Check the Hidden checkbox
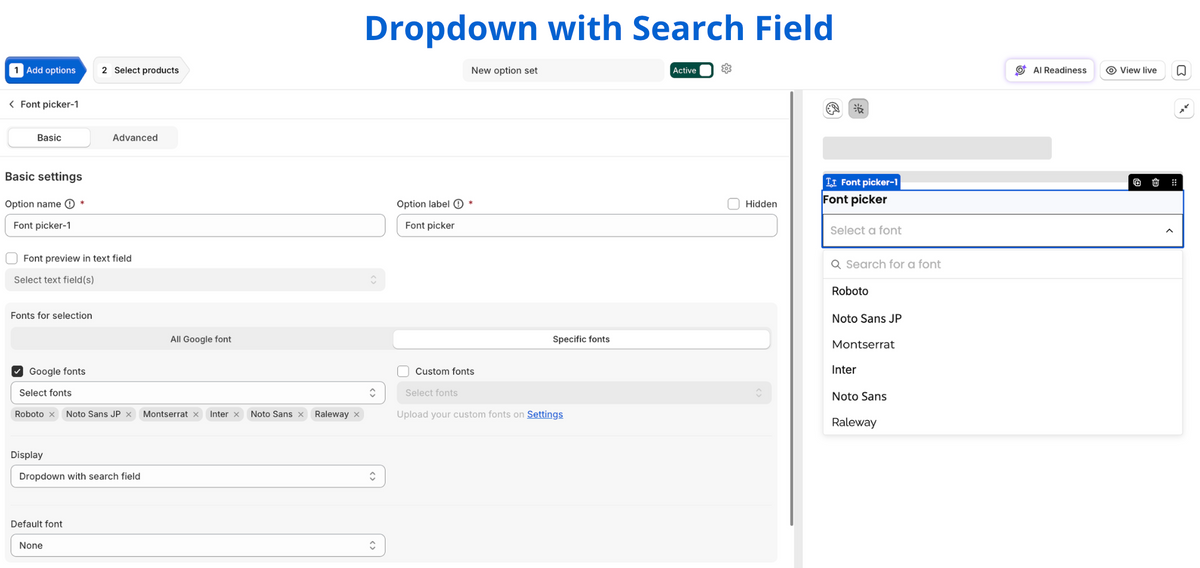The image size is (1200, 568). [x=734, y=204]
